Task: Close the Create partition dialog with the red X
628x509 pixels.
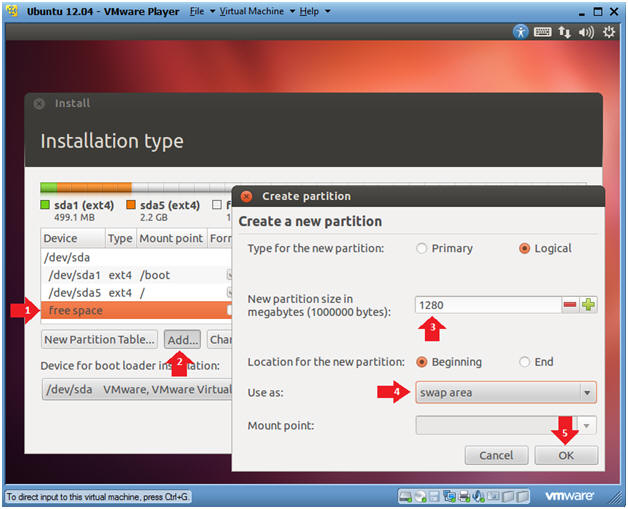Action: coord(246,196)
